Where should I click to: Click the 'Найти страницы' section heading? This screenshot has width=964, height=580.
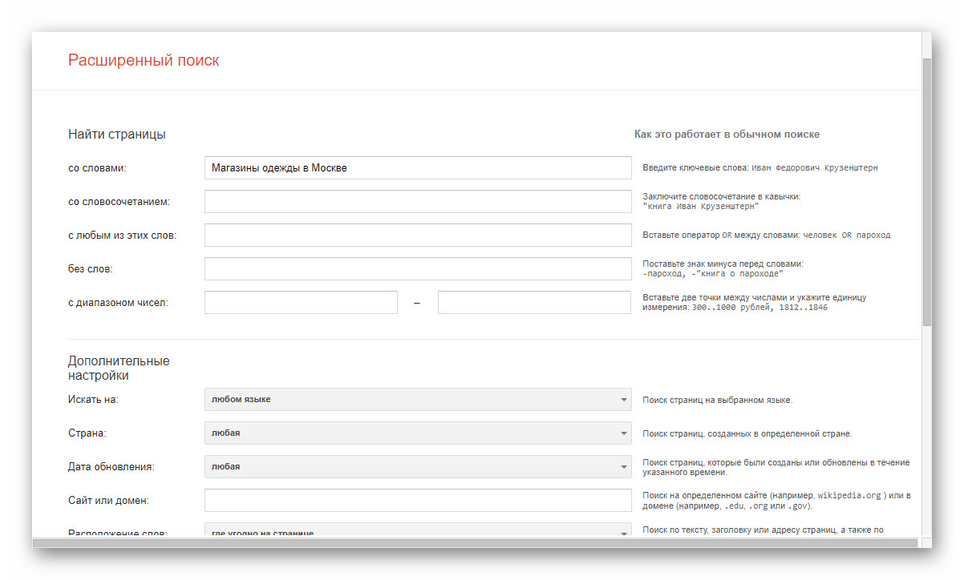point(117,134)
